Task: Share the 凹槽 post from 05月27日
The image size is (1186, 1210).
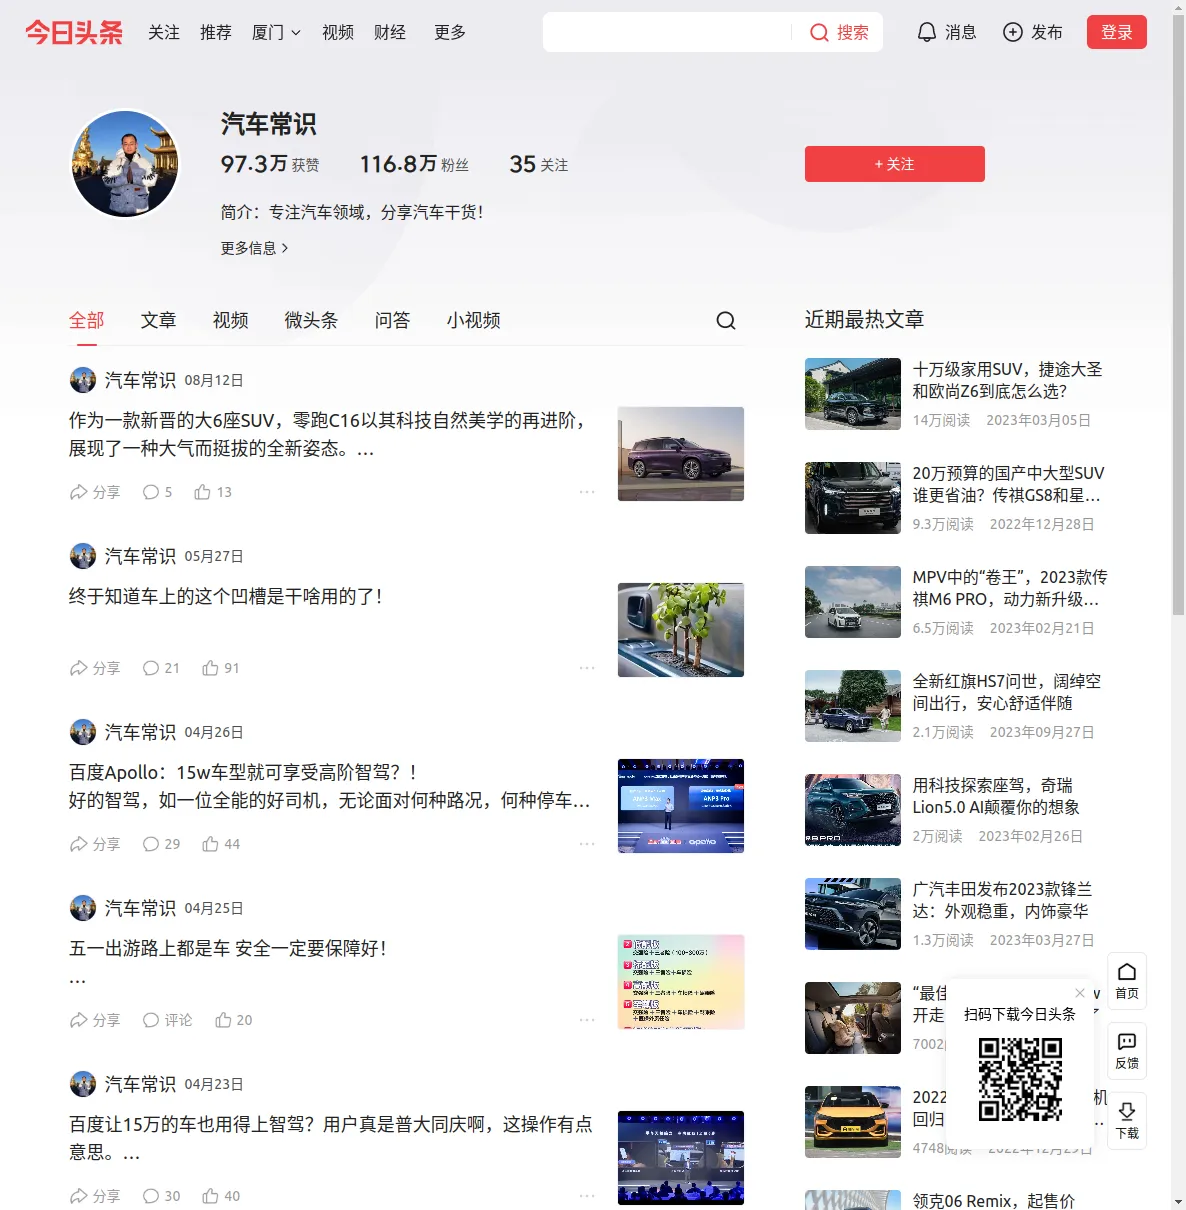Action: coord(95,668)
